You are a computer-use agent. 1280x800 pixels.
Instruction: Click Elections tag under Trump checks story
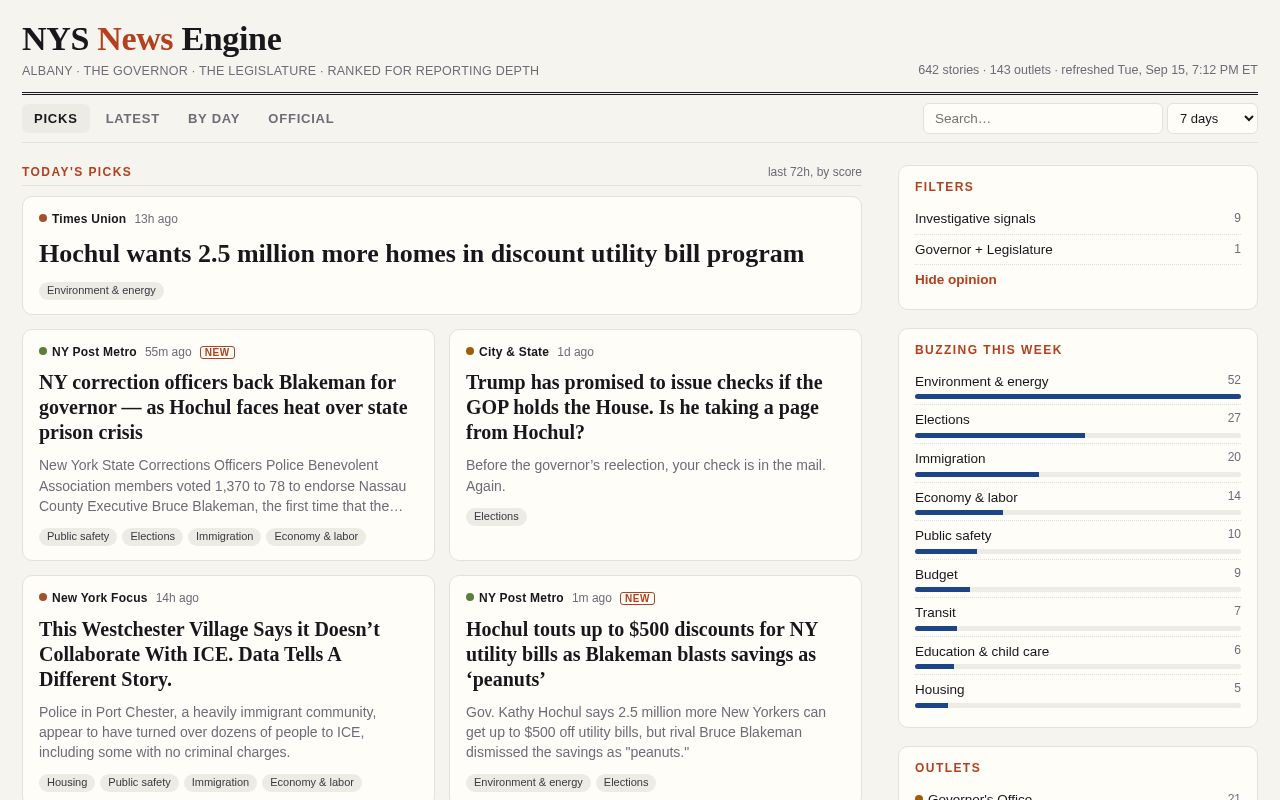click(x=496, y=517)
